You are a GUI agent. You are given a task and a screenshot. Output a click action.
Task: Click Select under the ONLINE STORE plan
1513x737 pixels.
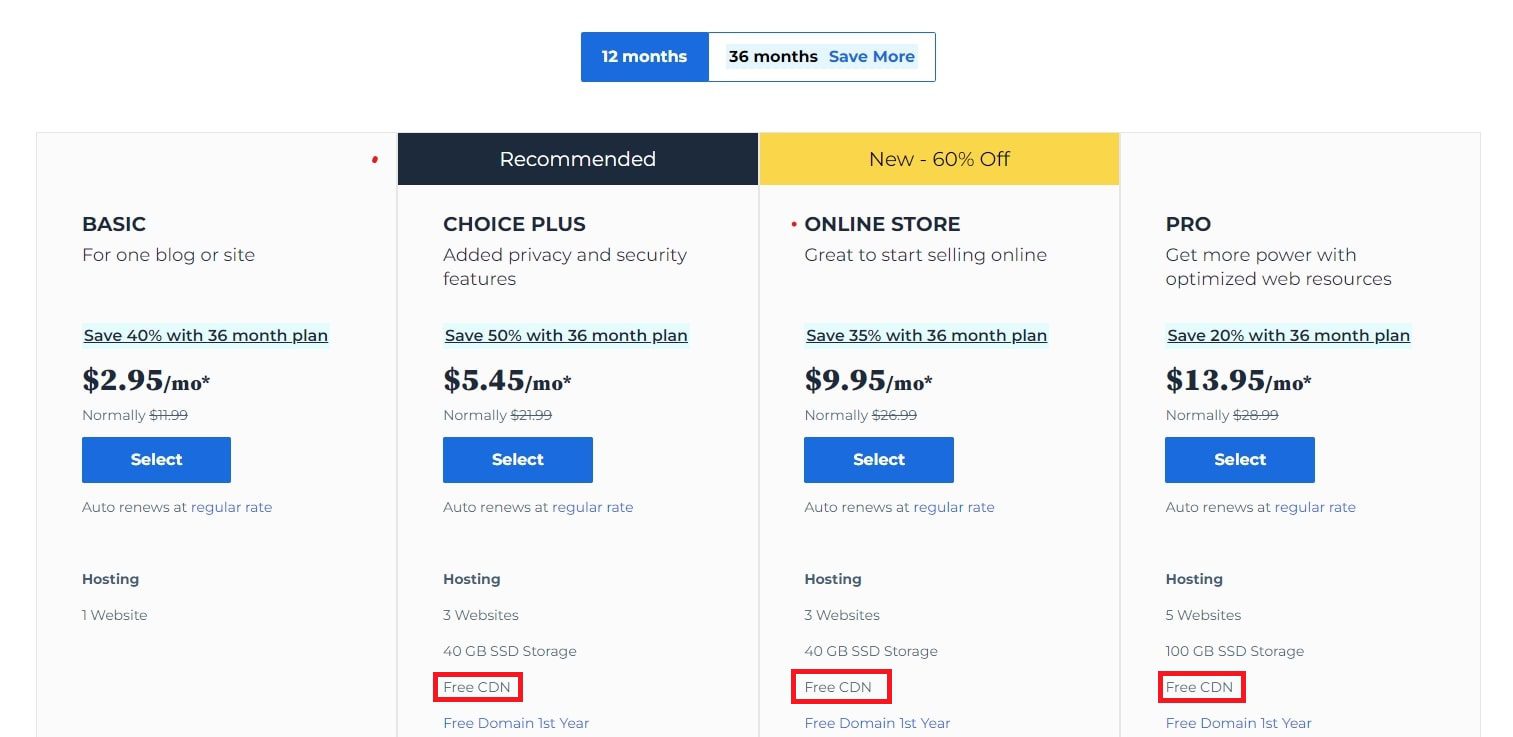pos(878,459)
